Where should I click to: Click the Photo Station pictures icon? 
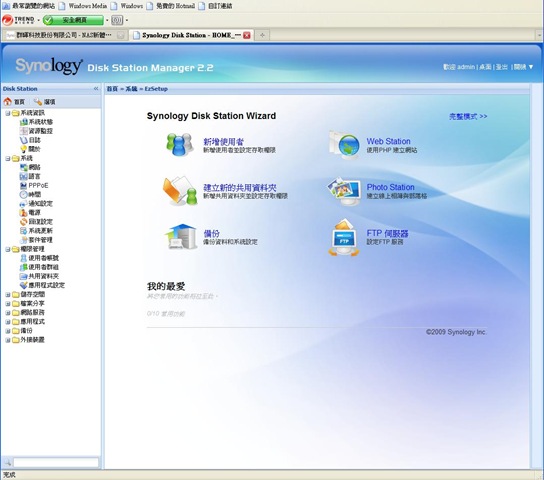[344, 191]
